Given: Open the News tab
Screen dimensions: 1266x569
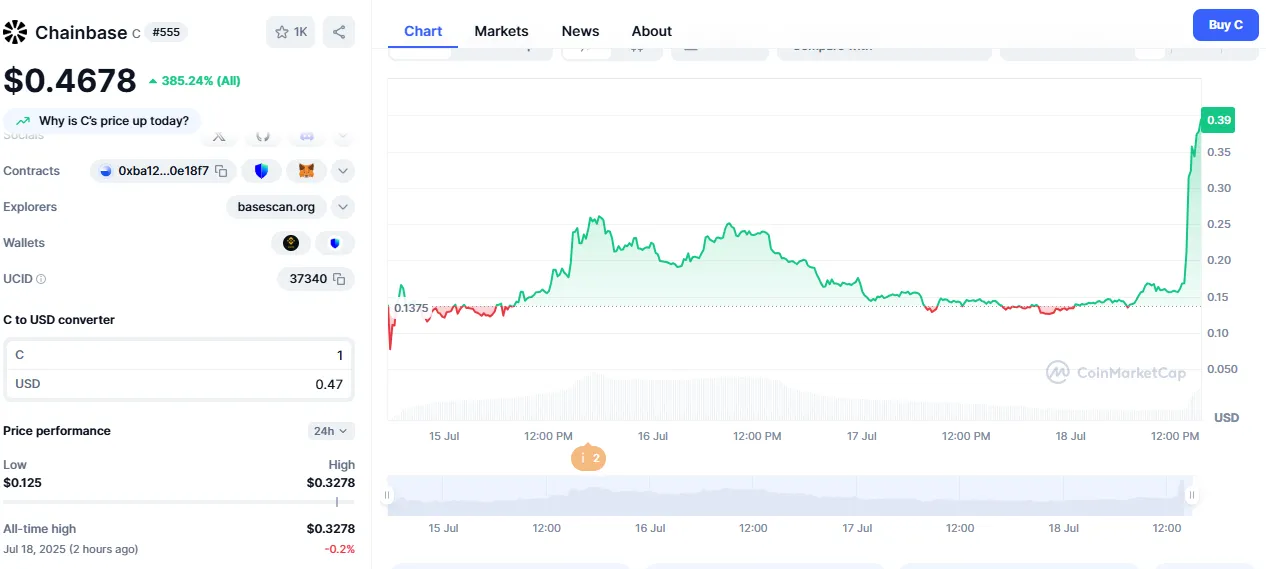Looking at the screenshot, I should pos(580,31).
